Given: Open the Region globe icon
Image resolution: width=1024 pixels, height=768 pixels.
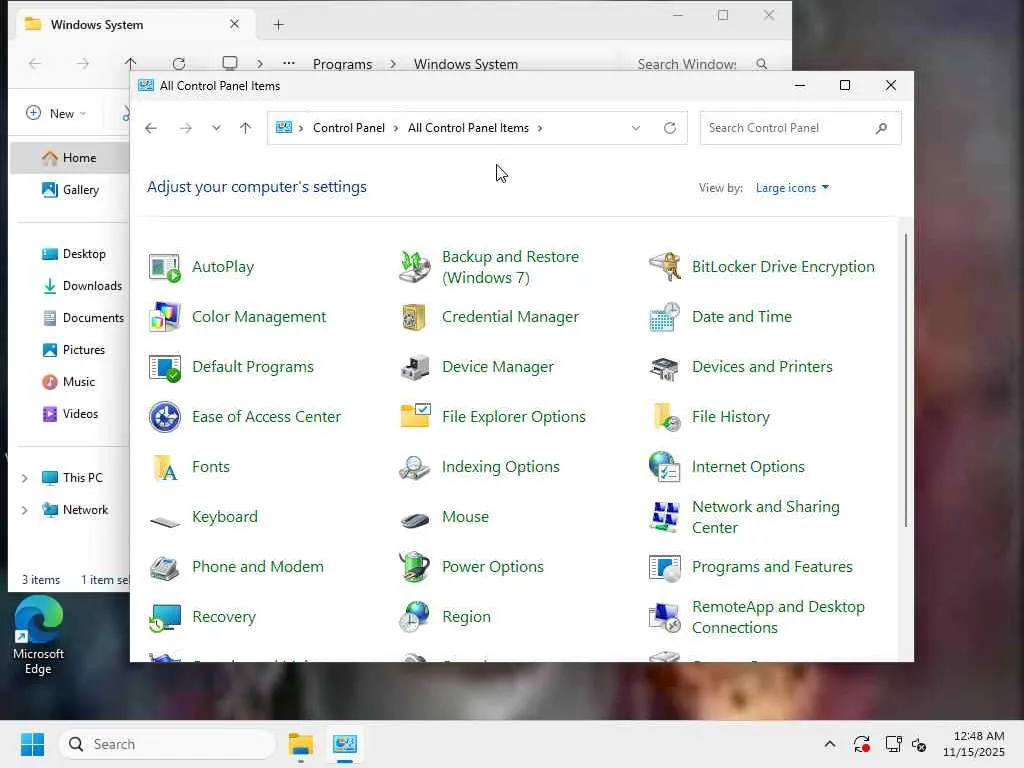Looking at the screenshot, I should [415, 617].
